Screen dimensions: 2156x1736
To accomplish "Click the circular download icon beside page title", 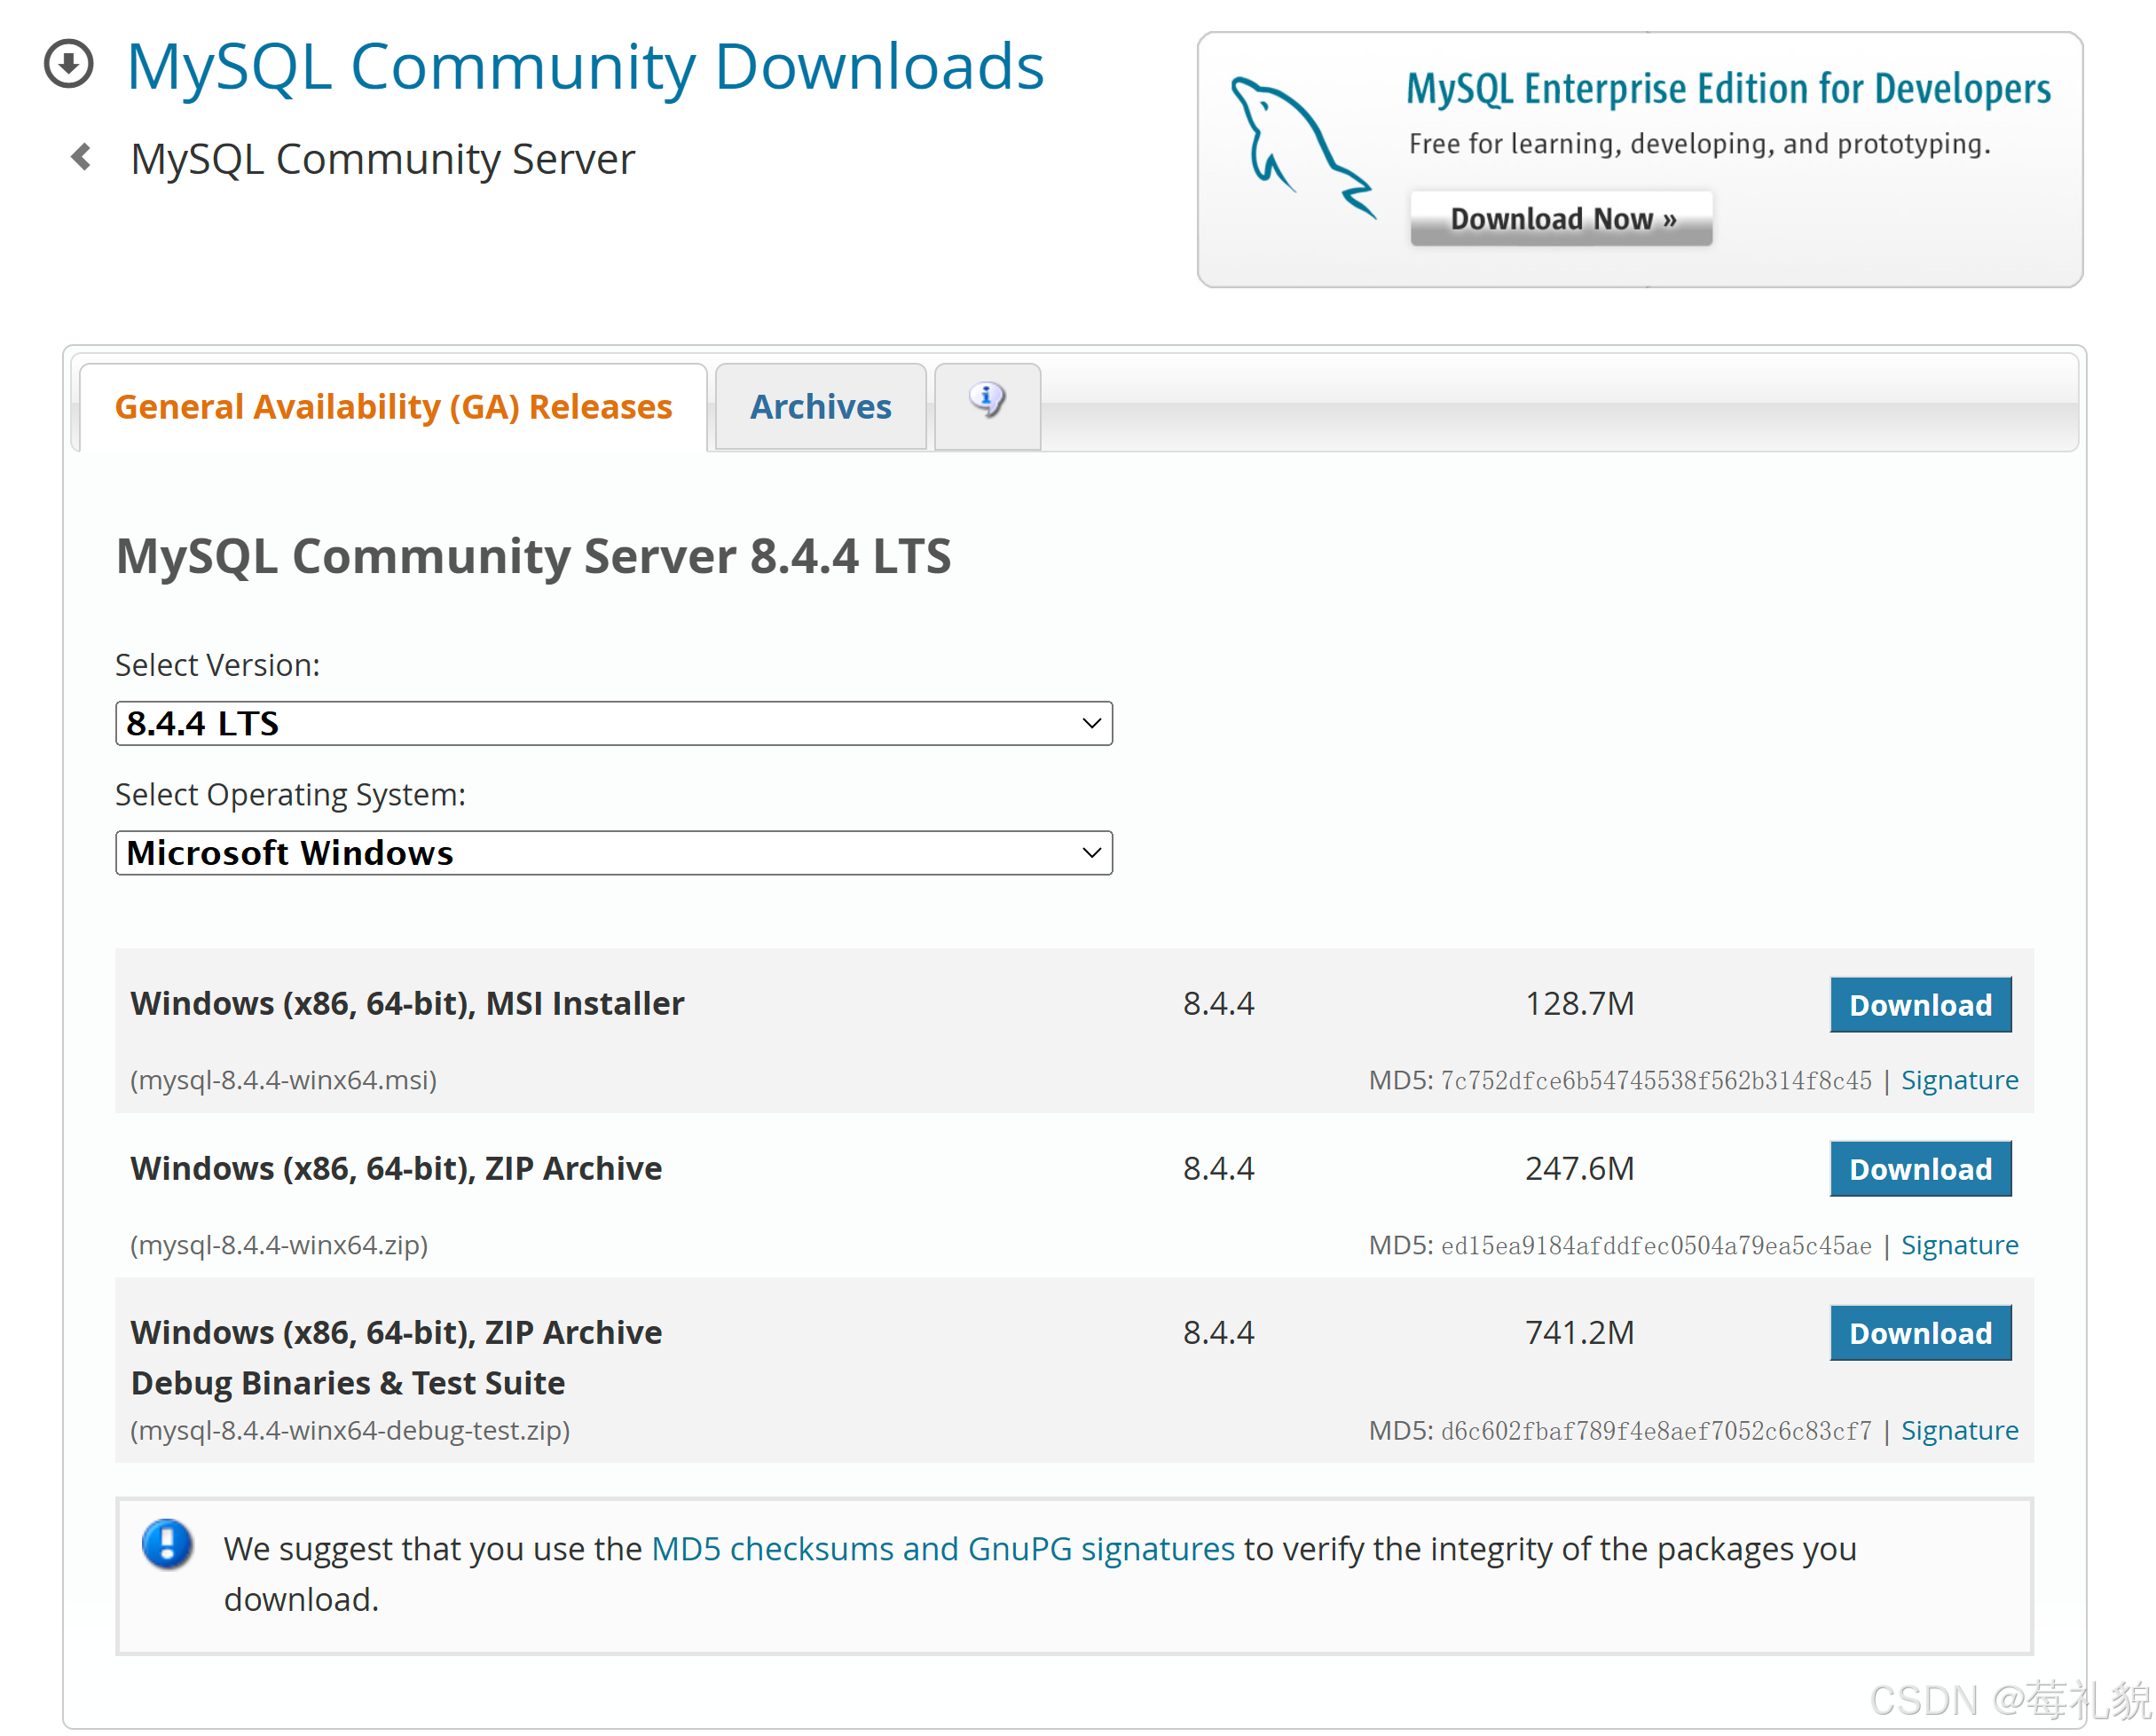I will click(68, 64).
